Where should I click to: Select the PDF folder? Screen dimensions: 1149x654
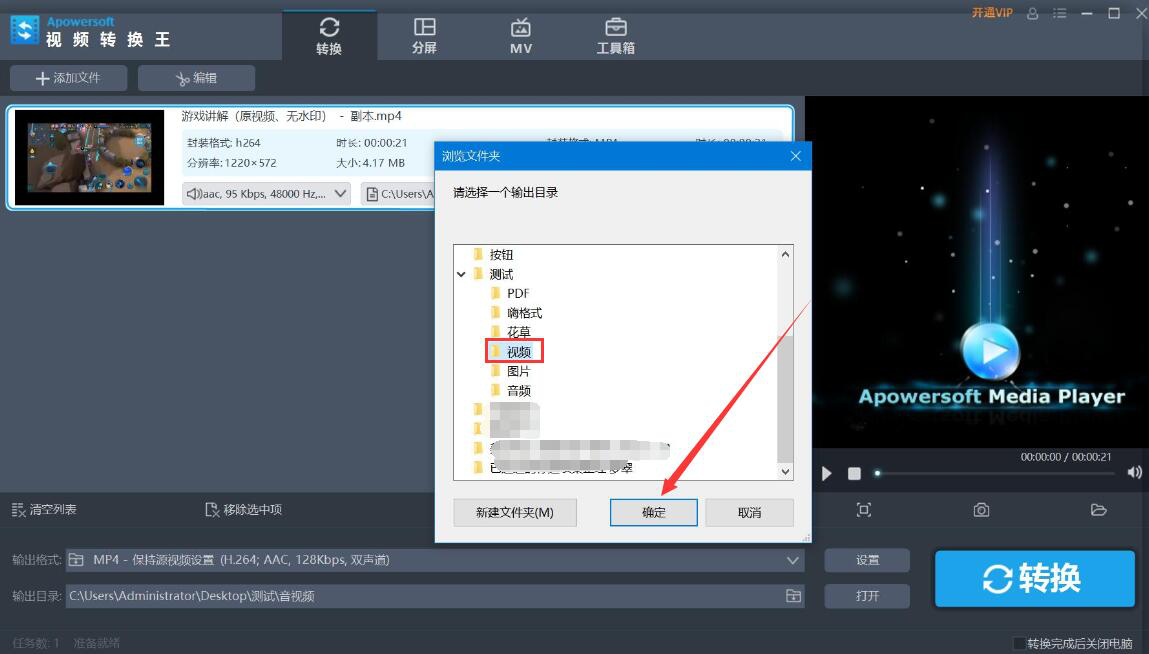[x=517, y=293]
